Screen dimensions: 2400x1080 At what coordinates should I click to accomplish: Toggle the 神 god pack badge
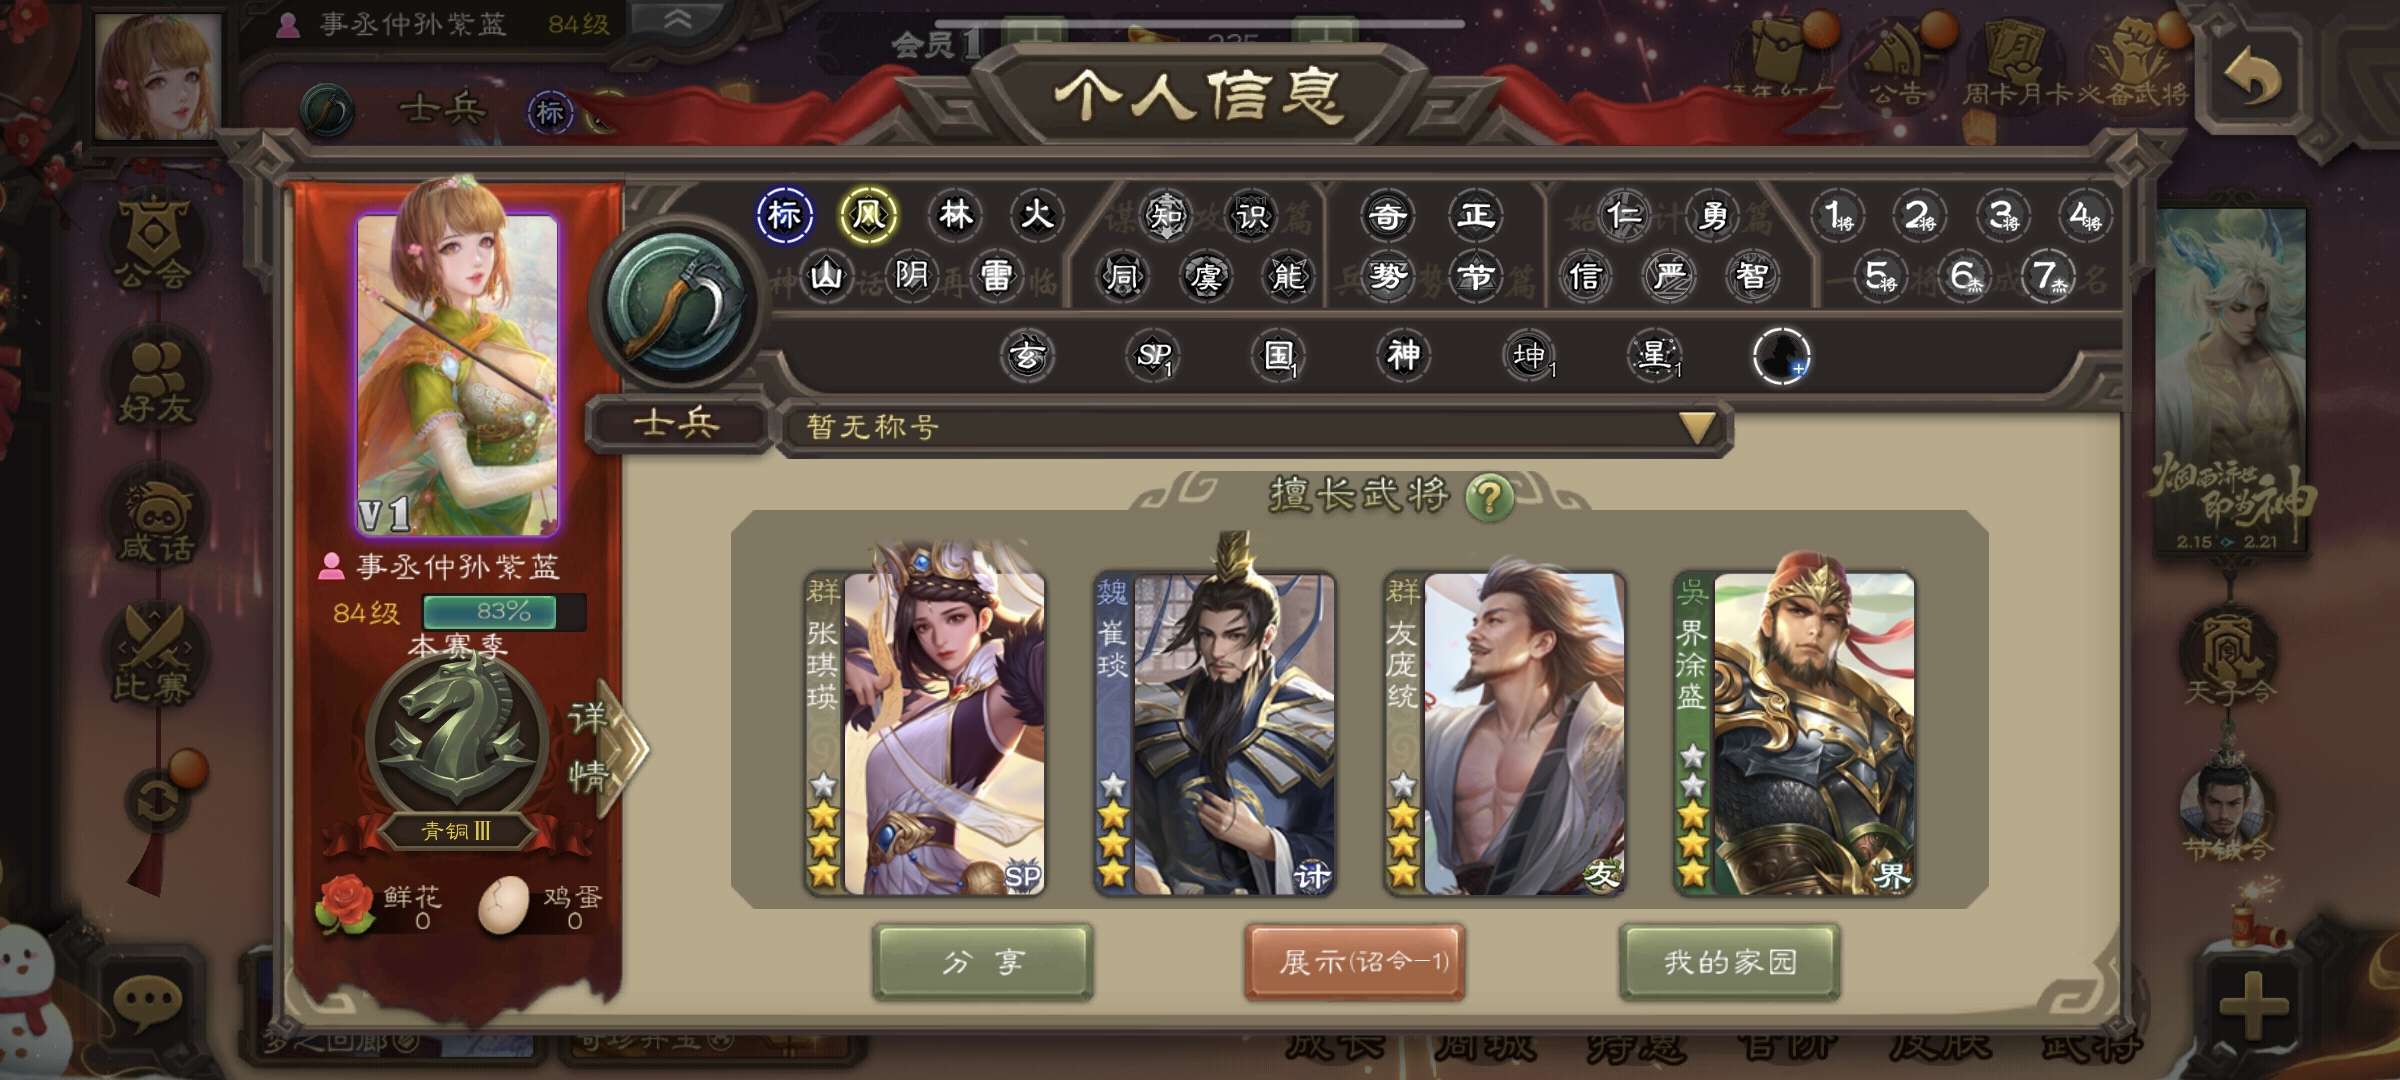click(1403, 354)
